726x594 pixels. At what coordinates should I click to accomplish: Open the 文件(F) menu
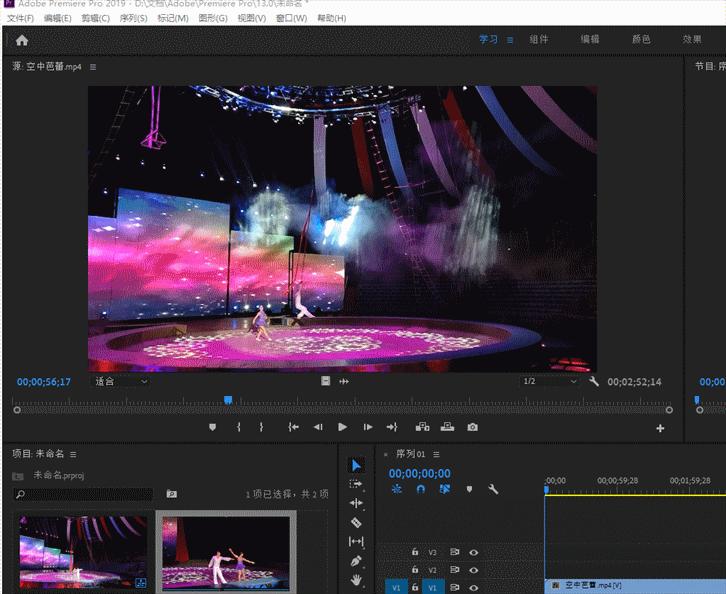coord(20,18)
